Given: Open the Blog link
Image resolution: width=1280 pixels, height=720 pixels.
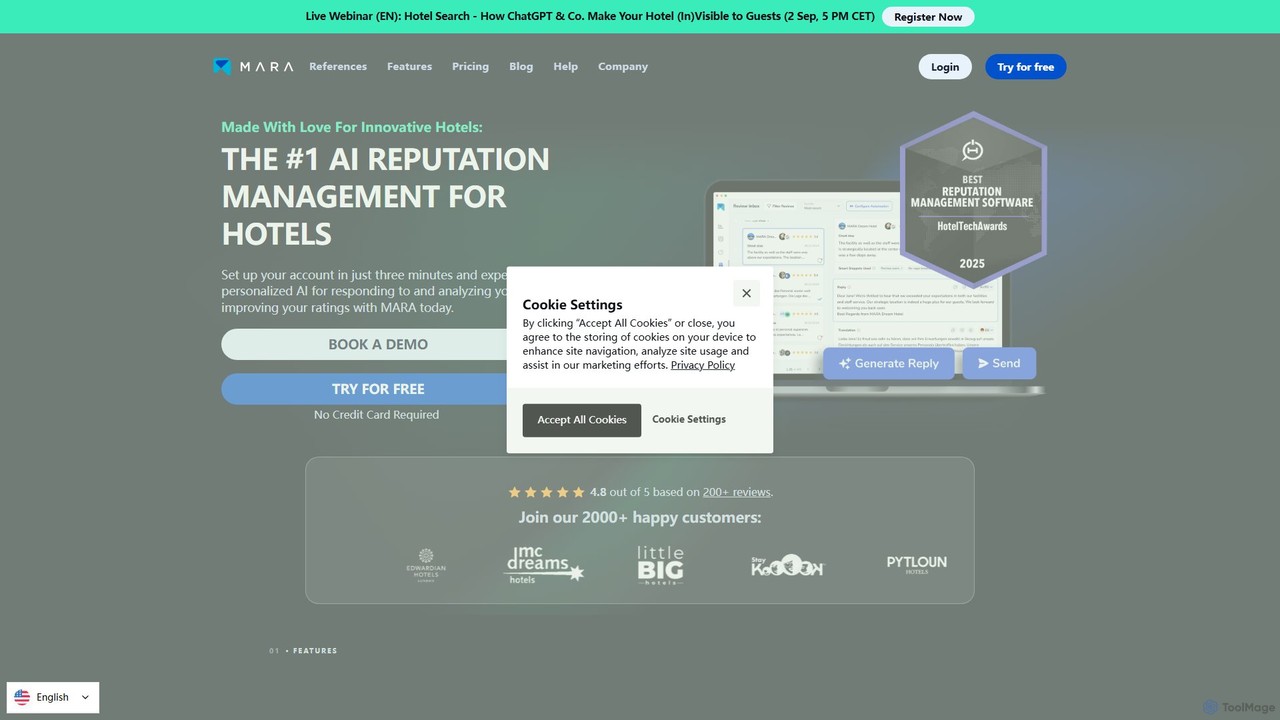Looking at the screenshot, I should [521, 66].
